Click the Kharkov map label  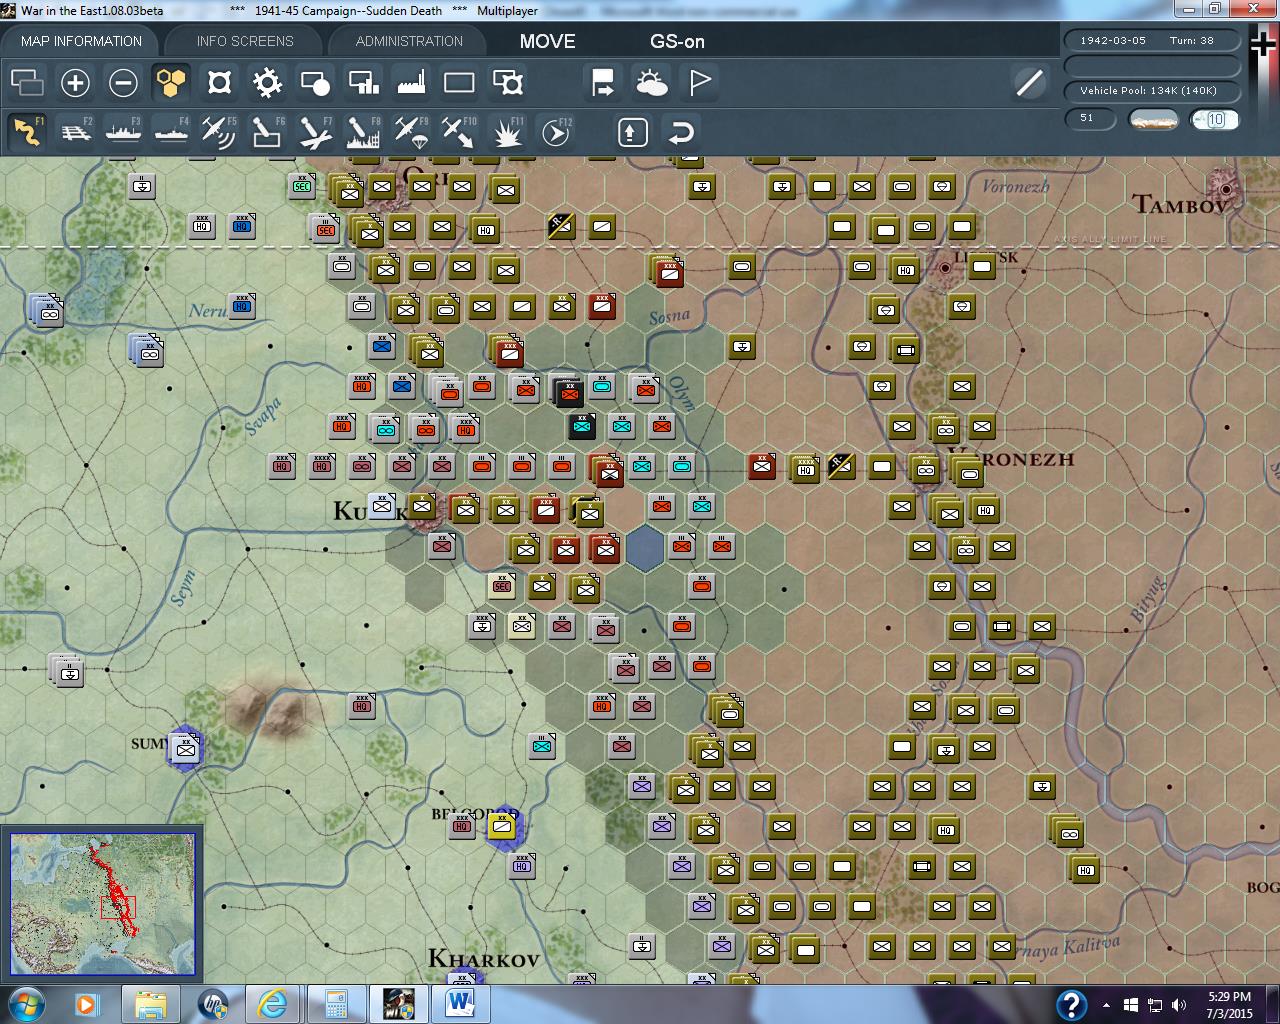point(484,958)
